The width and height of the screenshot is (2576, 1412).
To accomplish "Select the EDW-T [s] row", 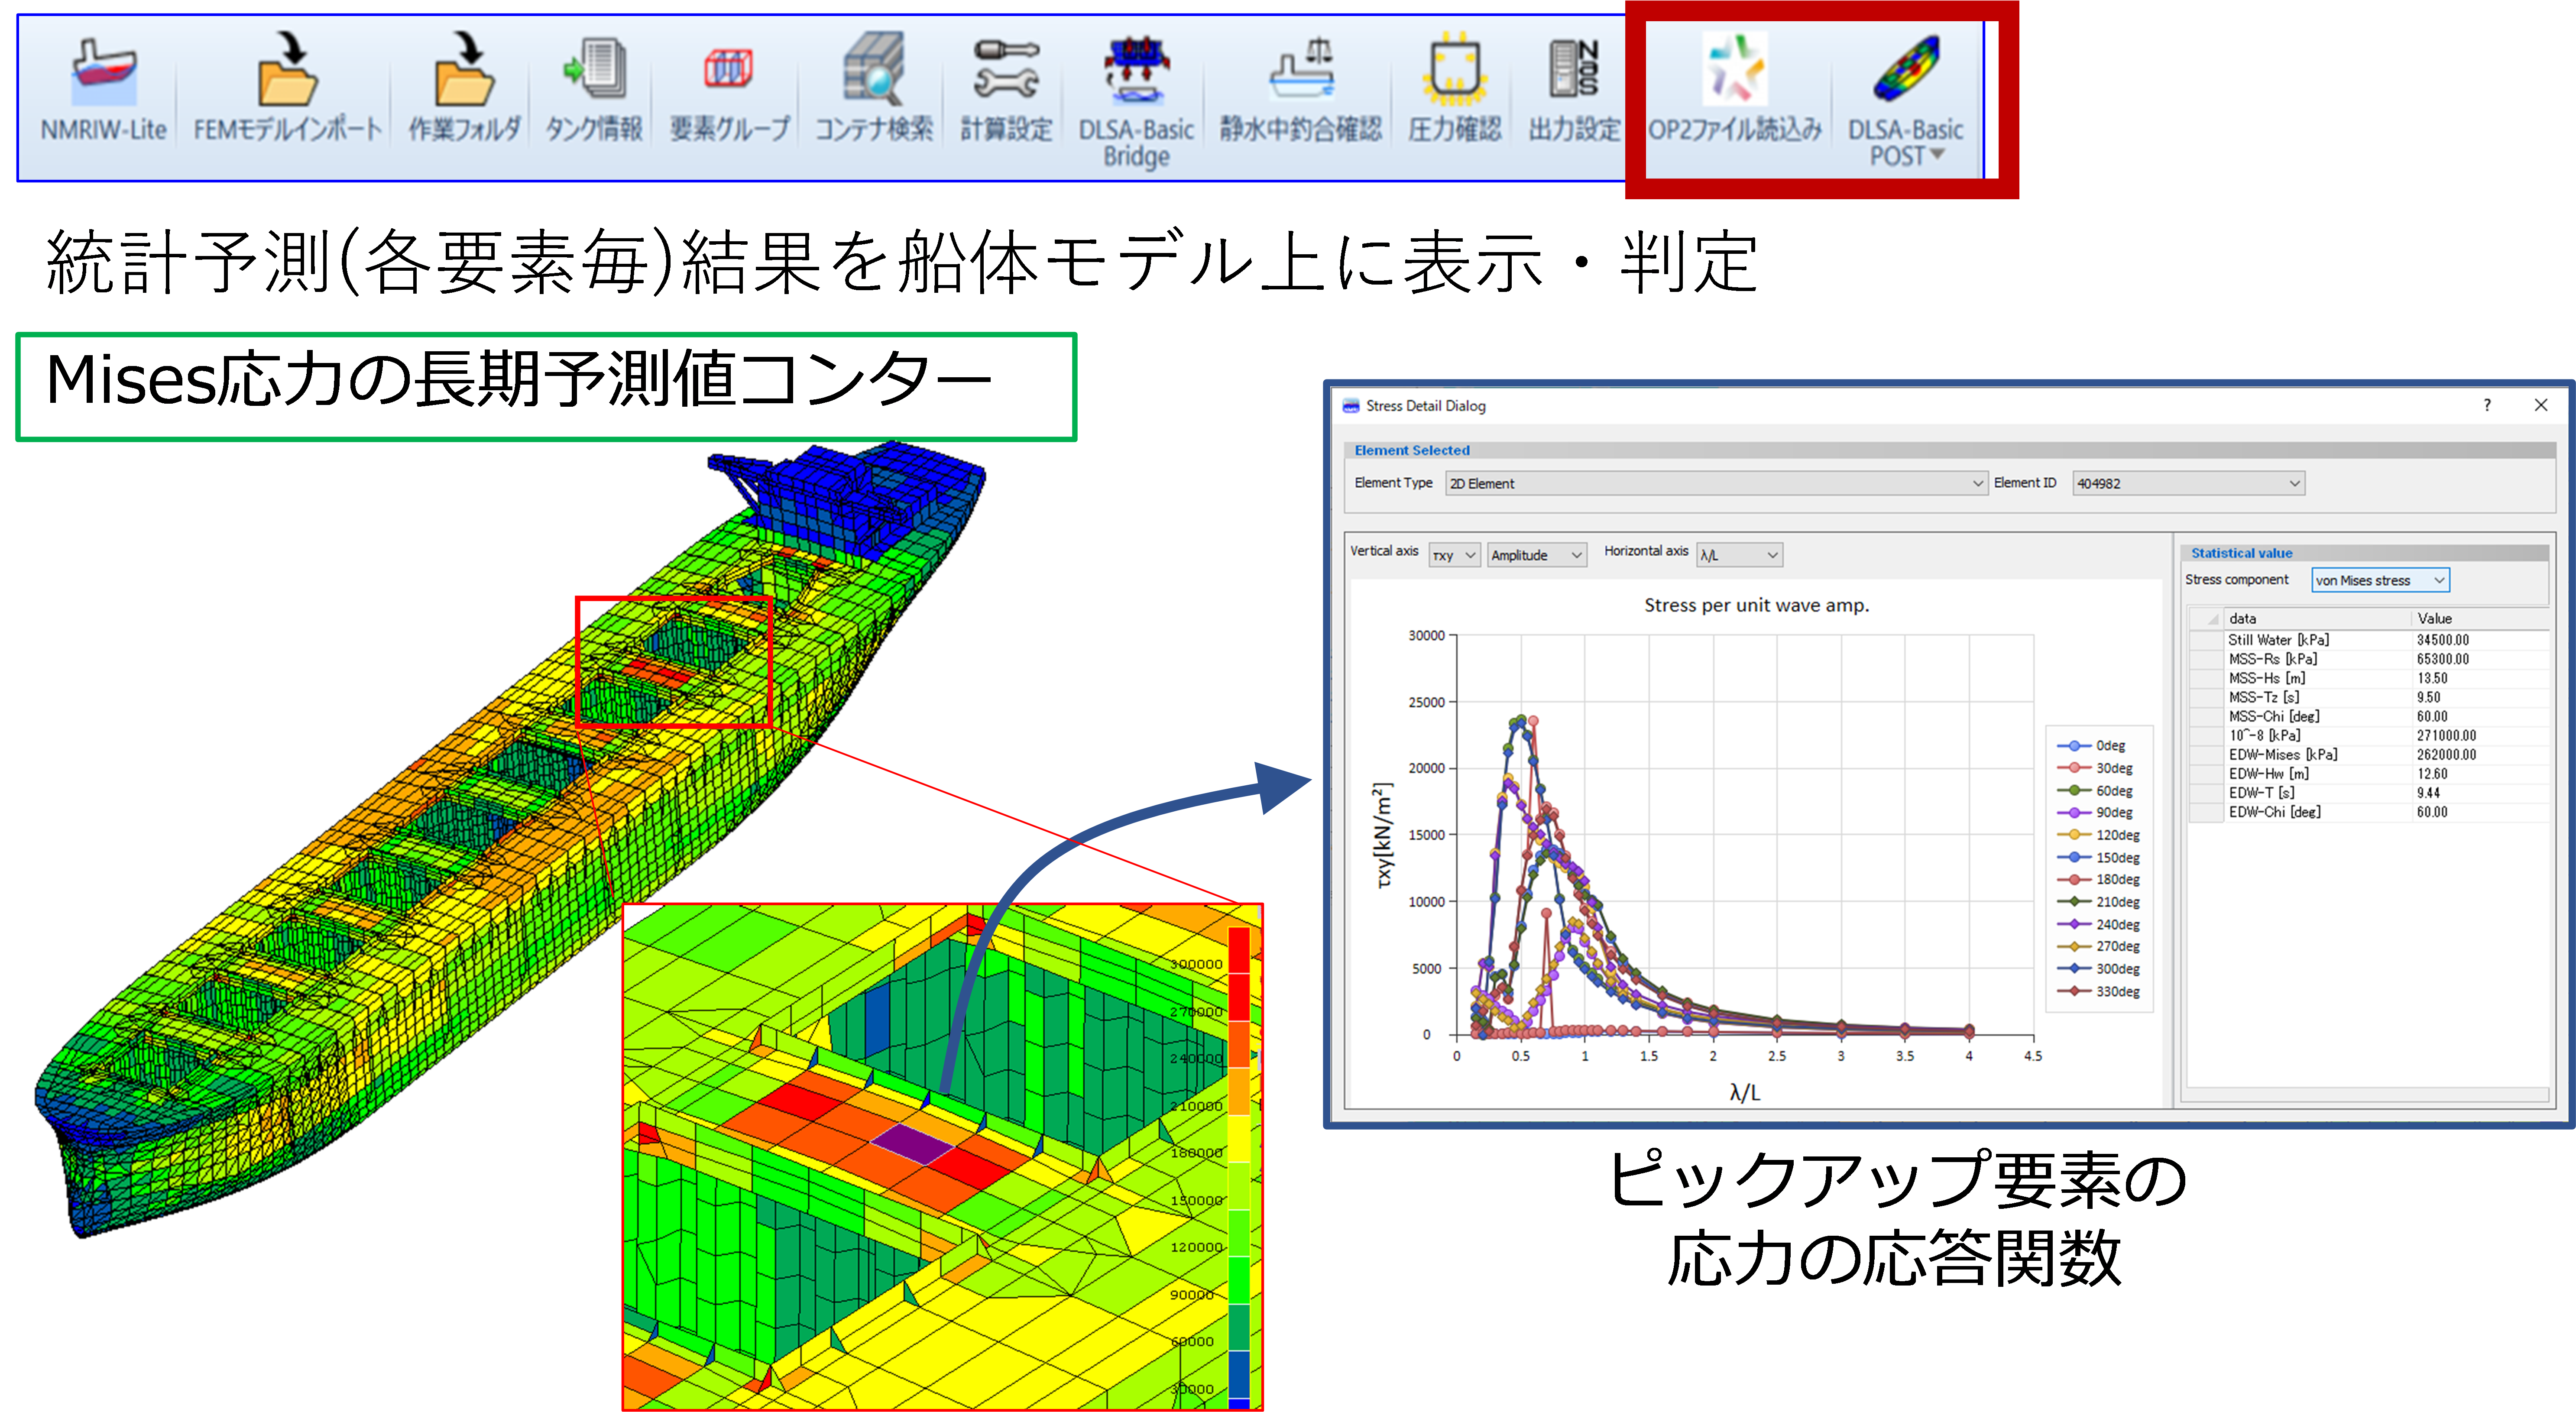I will click(x=2369, y=792).
